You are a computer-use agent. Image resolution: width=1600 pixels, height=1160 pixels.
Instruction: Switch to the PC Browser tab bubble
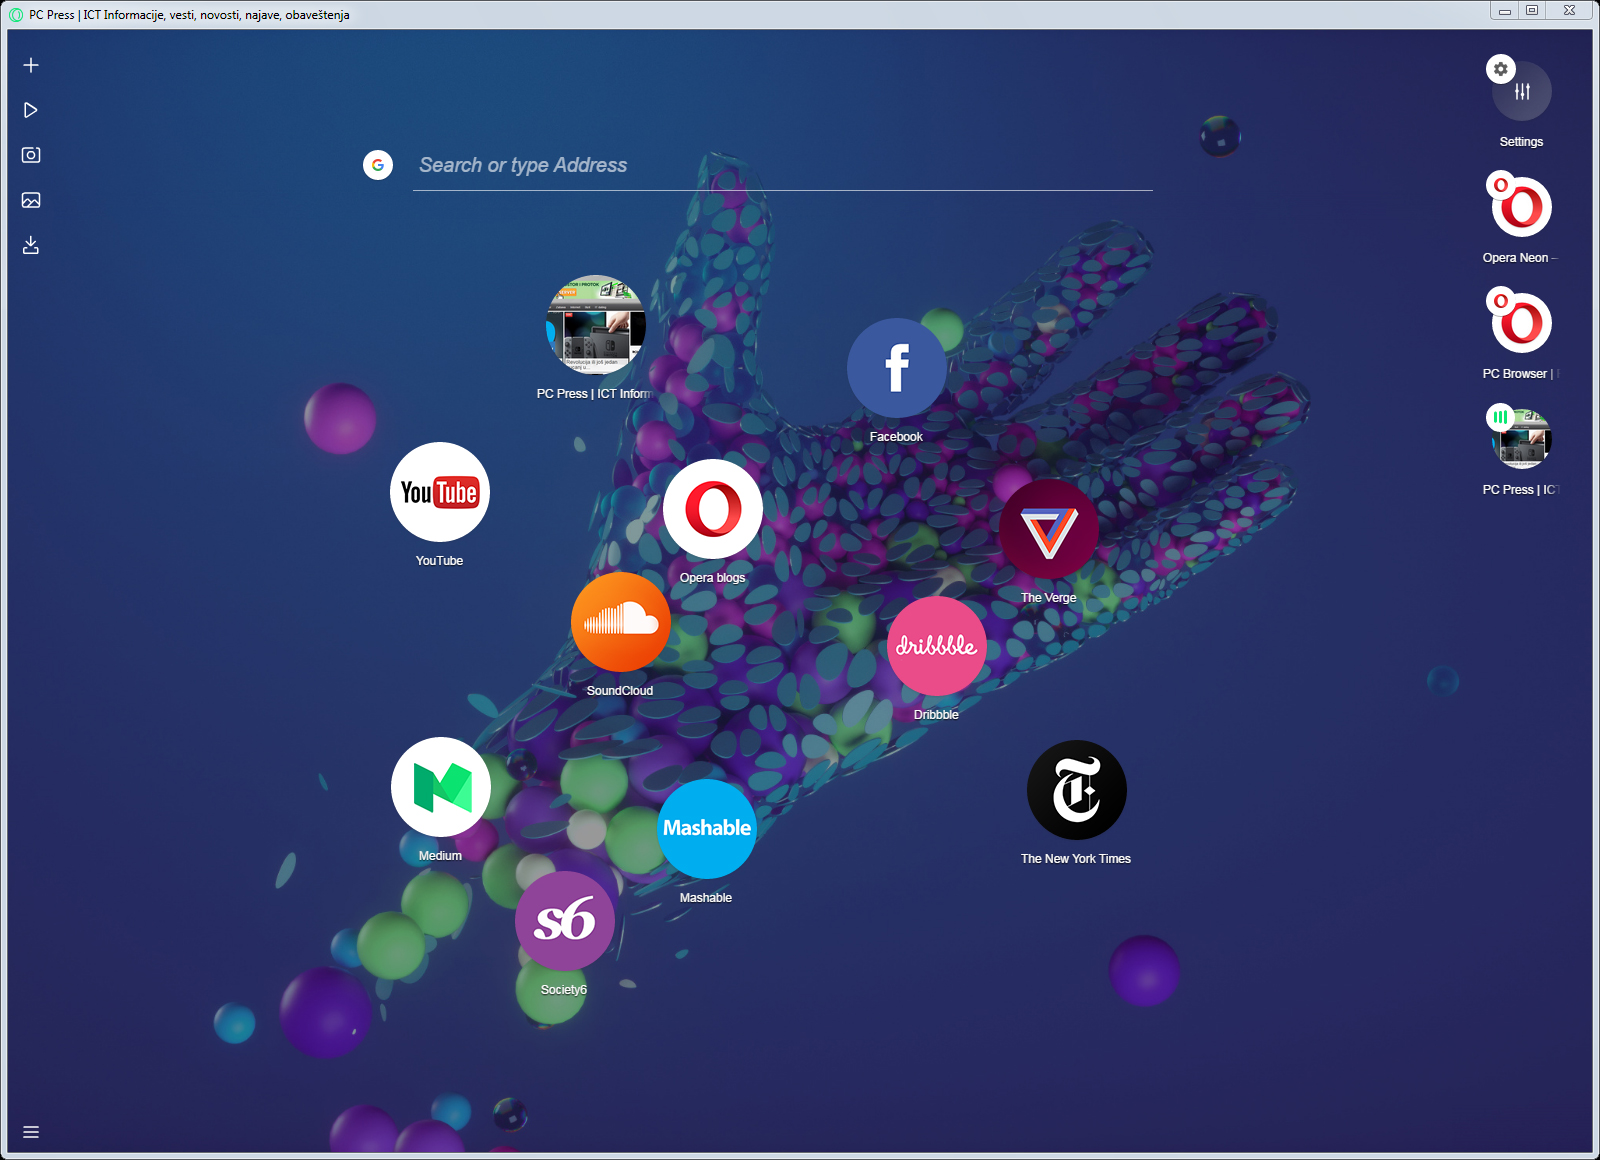(1522, 323)
